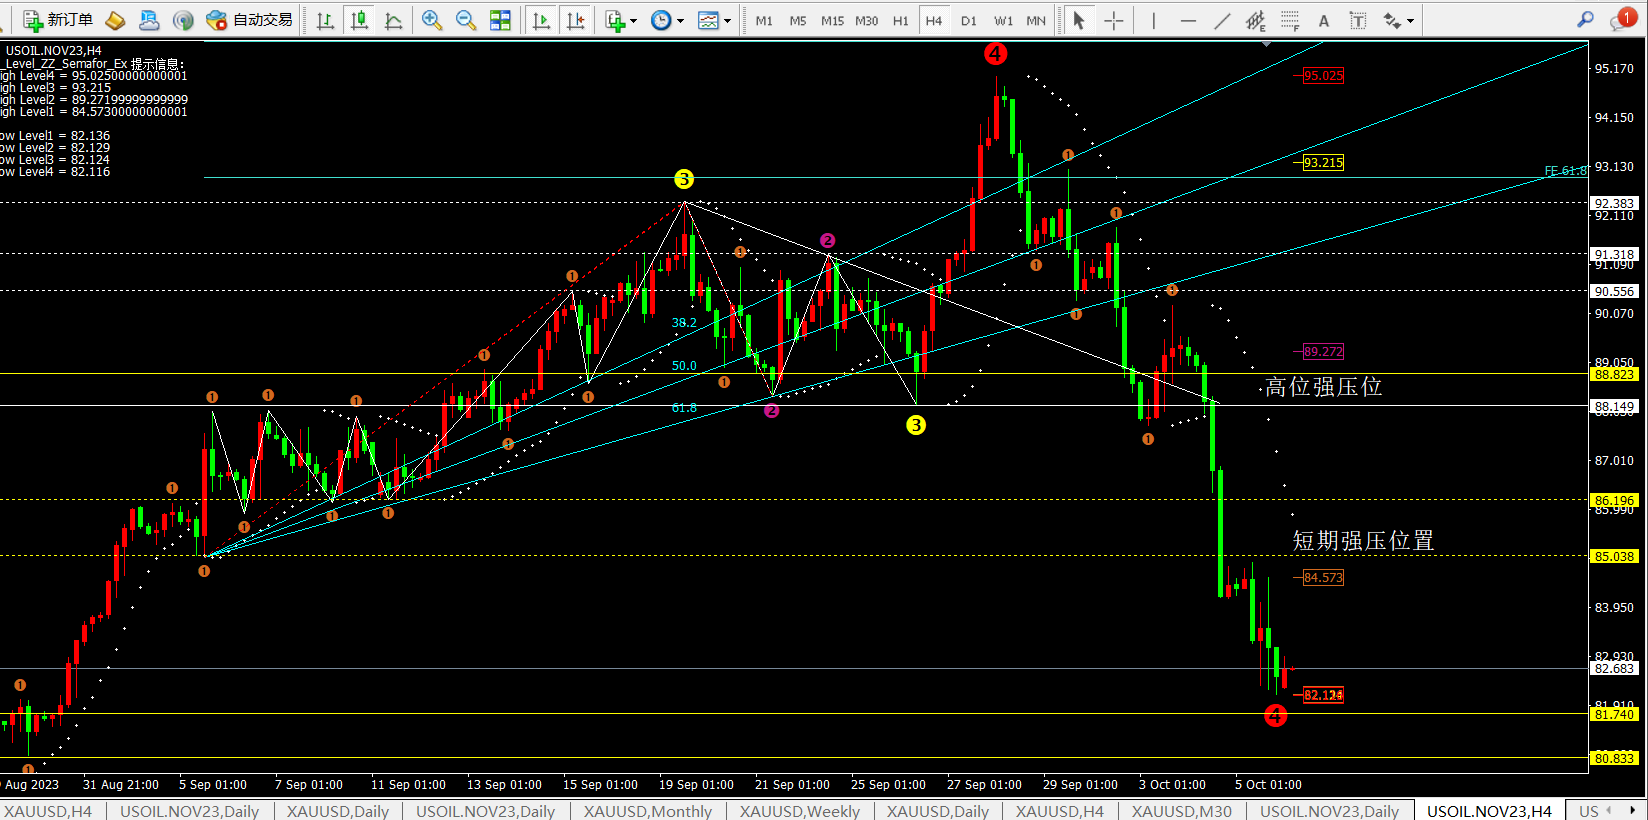Open the search magnifier
Image resolution: width=1648 pixels, height=820 pixels.
click(1585, 19)
